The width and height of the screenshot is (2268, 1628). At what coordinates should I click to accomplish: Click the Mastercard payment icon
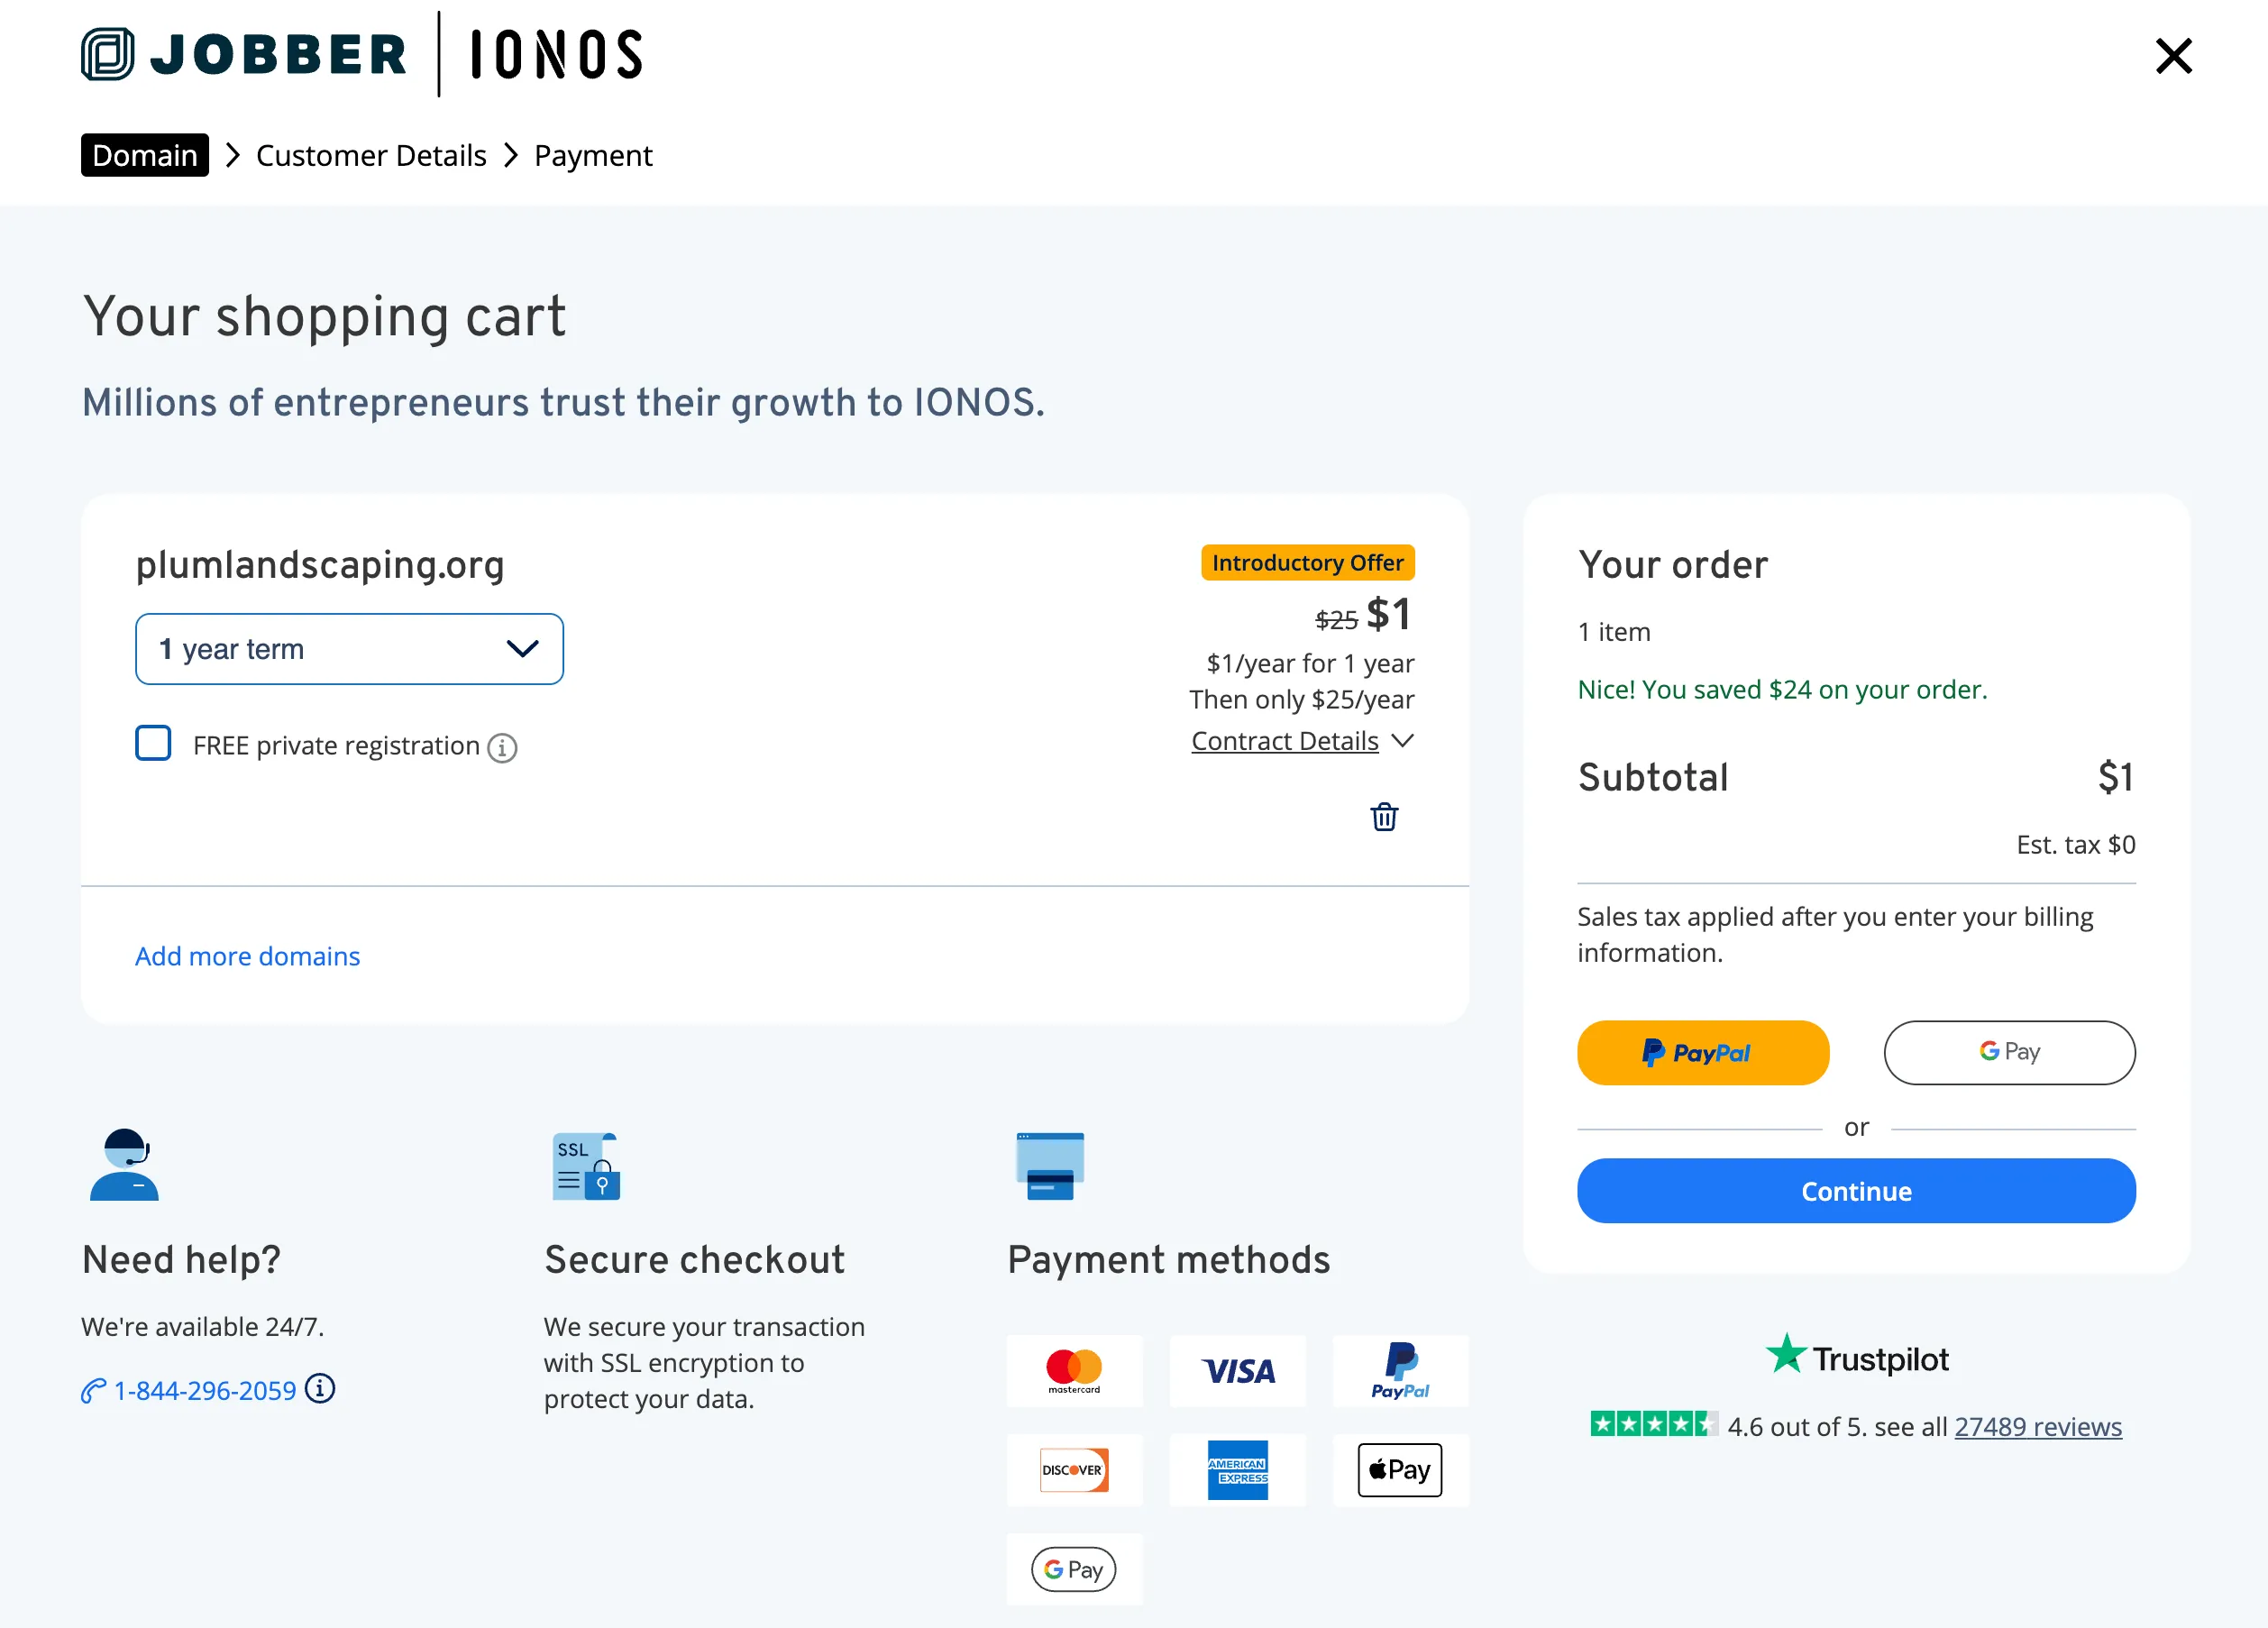pos(1074,1370)
